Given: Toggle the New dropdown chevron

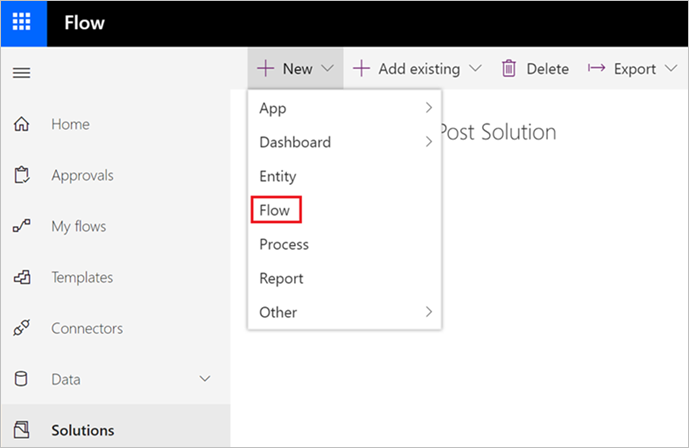Looking at the screenshot, I should [x=327, y=69].
